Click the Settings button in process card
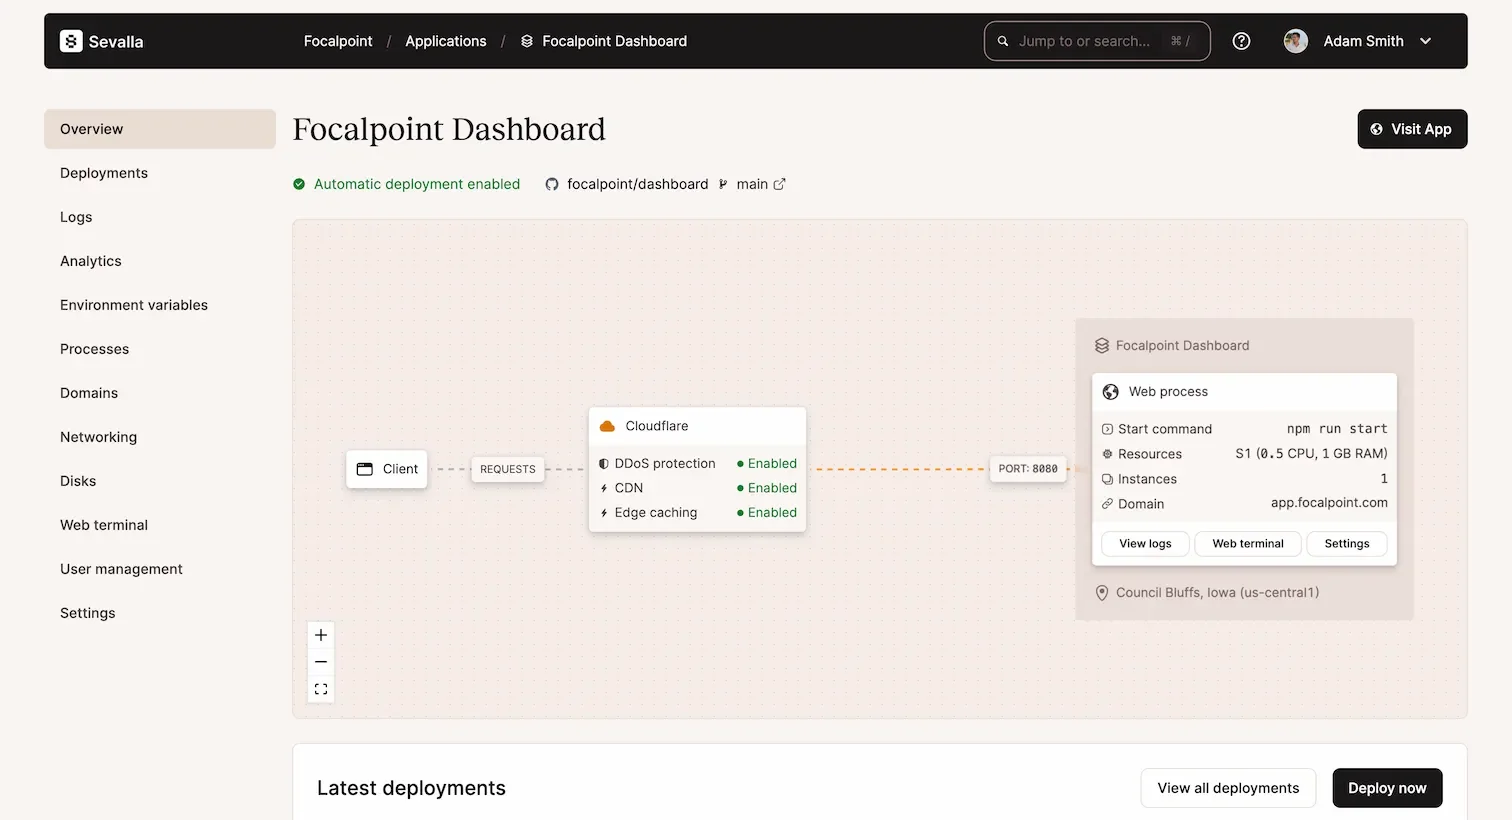This screenshot has height=820, width=1512. [x=1347, y=544]
